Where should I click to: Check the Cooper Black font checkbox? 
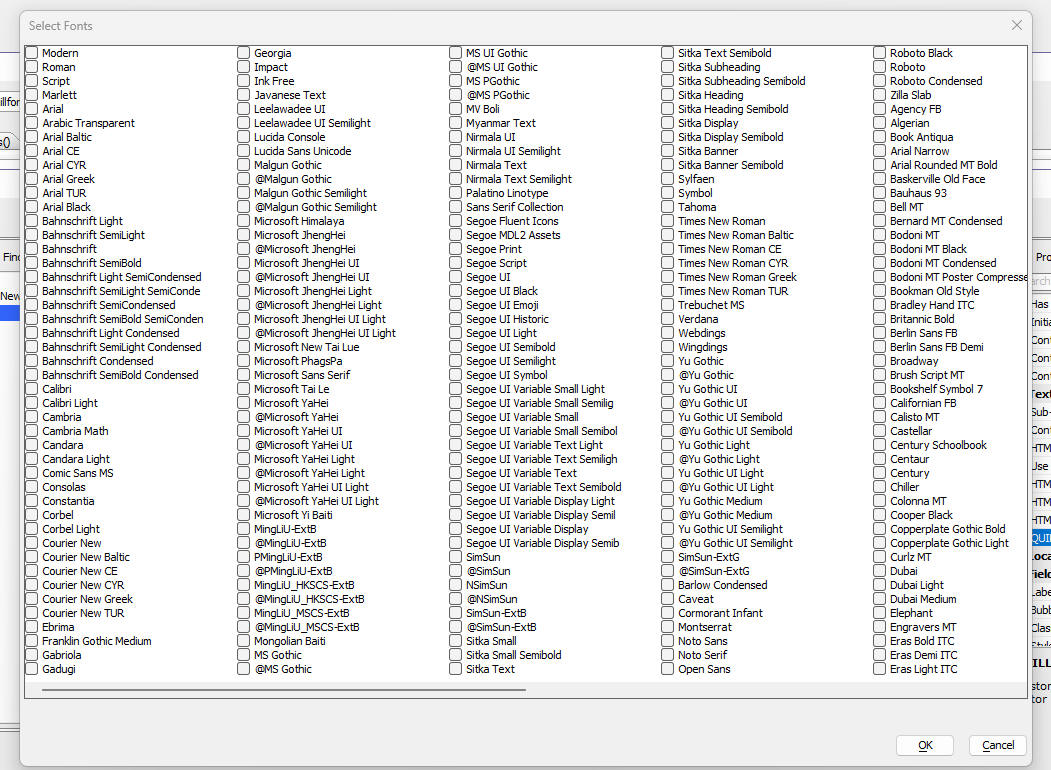point(880,515)
